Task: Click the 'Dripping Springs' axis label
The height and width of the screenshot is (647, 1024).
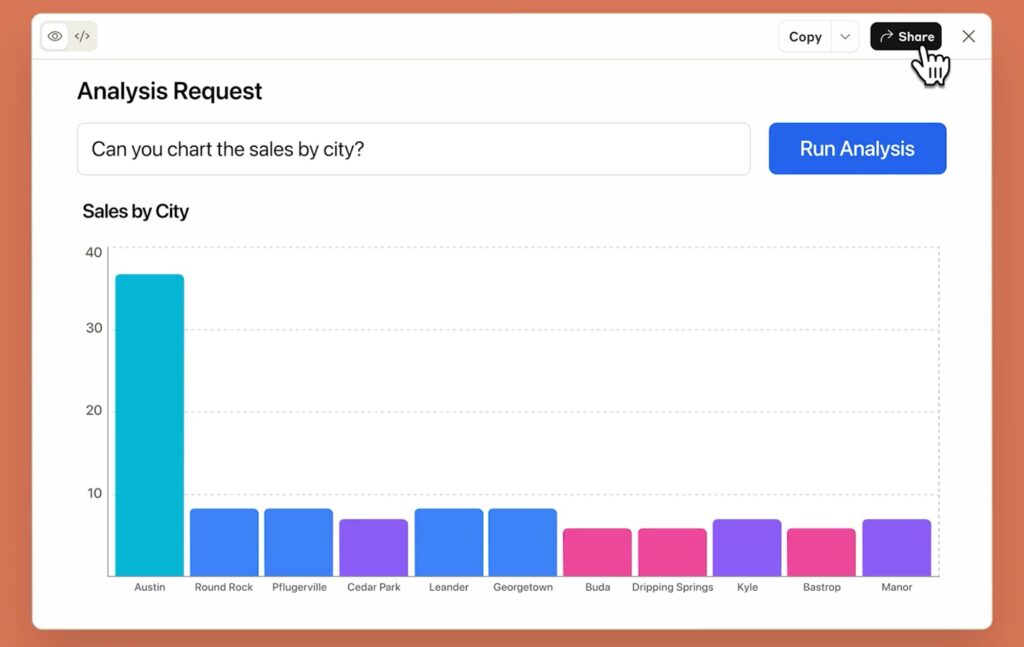Action: pyautogui.click(x=672, y=587)
